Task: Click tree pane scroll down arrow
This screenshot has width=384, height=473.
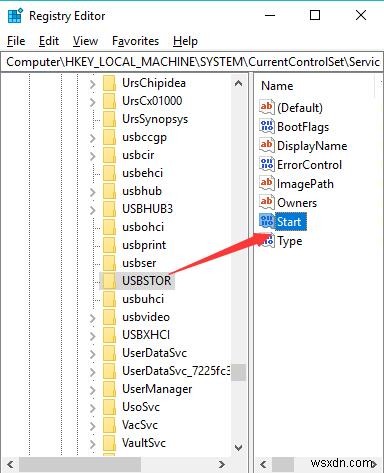Action: pyautogui.click(x=238, y=447)
